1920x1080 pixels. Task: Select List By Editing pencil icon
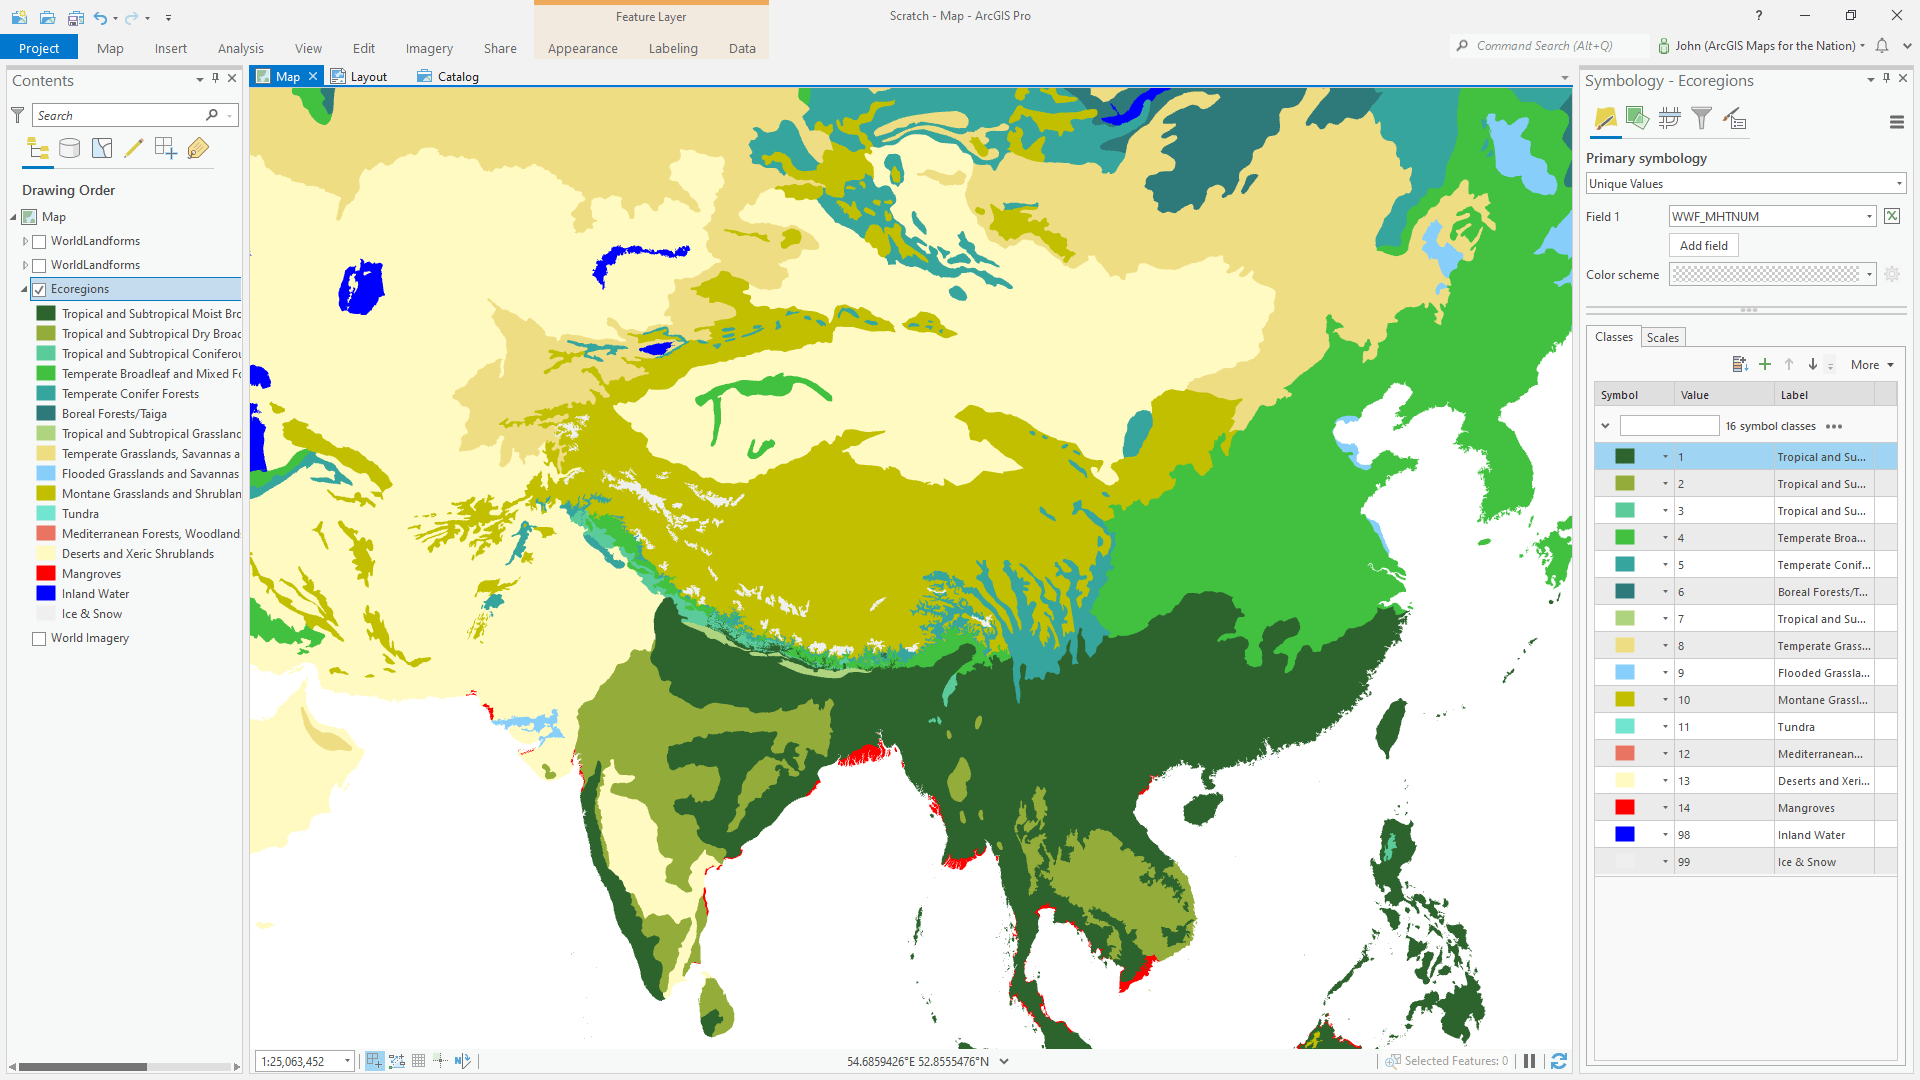(134, 149)
